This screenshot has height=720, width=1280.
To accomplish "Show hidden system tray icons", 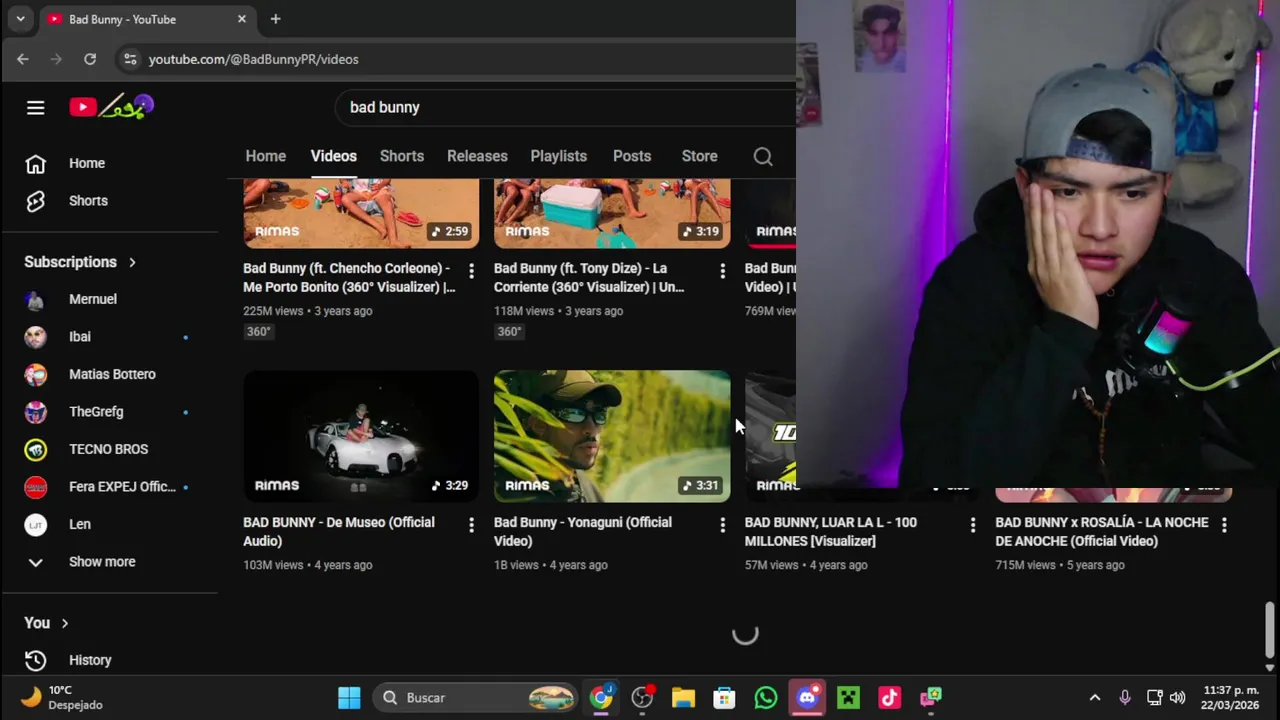I will click(x=1095, y=697).
